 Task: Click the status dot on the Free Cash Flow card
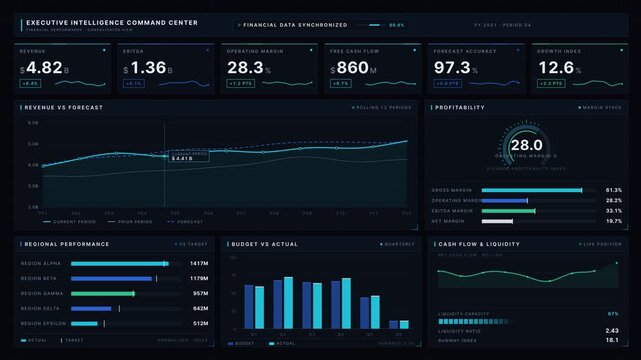(x=415, y=50)
